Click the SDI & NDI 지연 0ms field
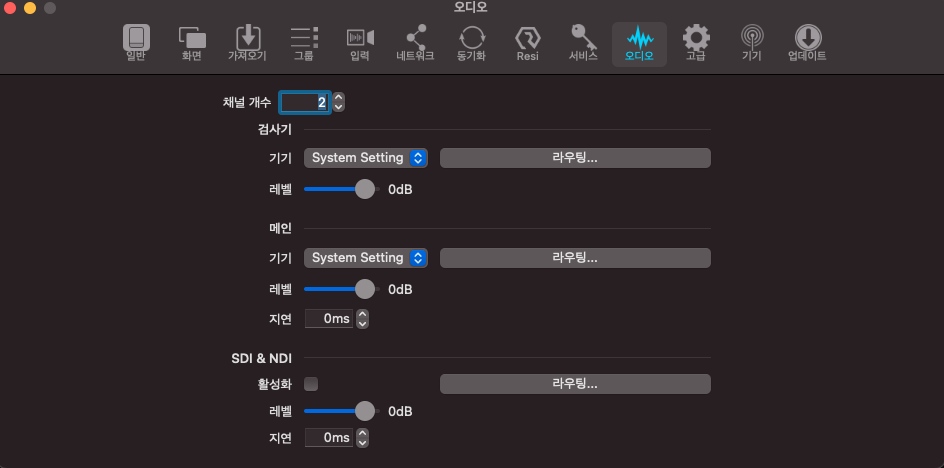 pos(329,437)
